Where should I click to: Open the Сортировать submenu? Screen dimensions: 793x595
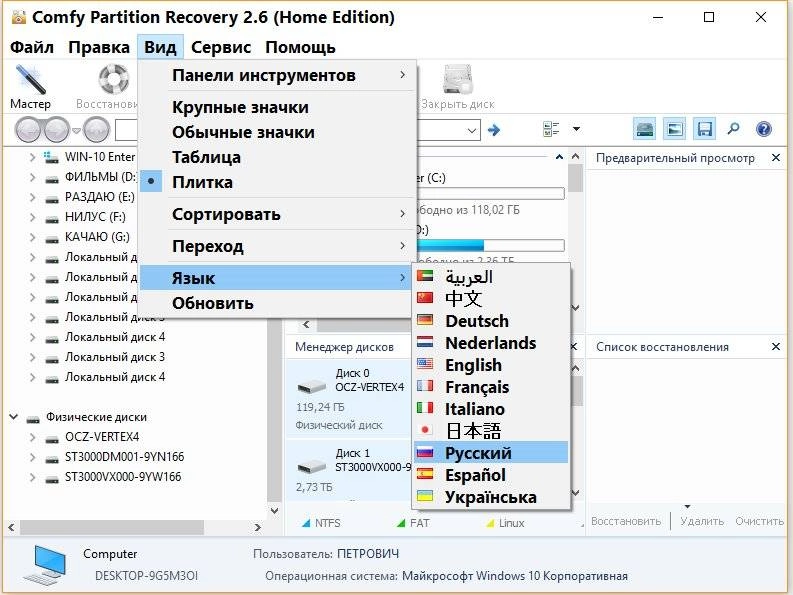click(x=276, y=214)
